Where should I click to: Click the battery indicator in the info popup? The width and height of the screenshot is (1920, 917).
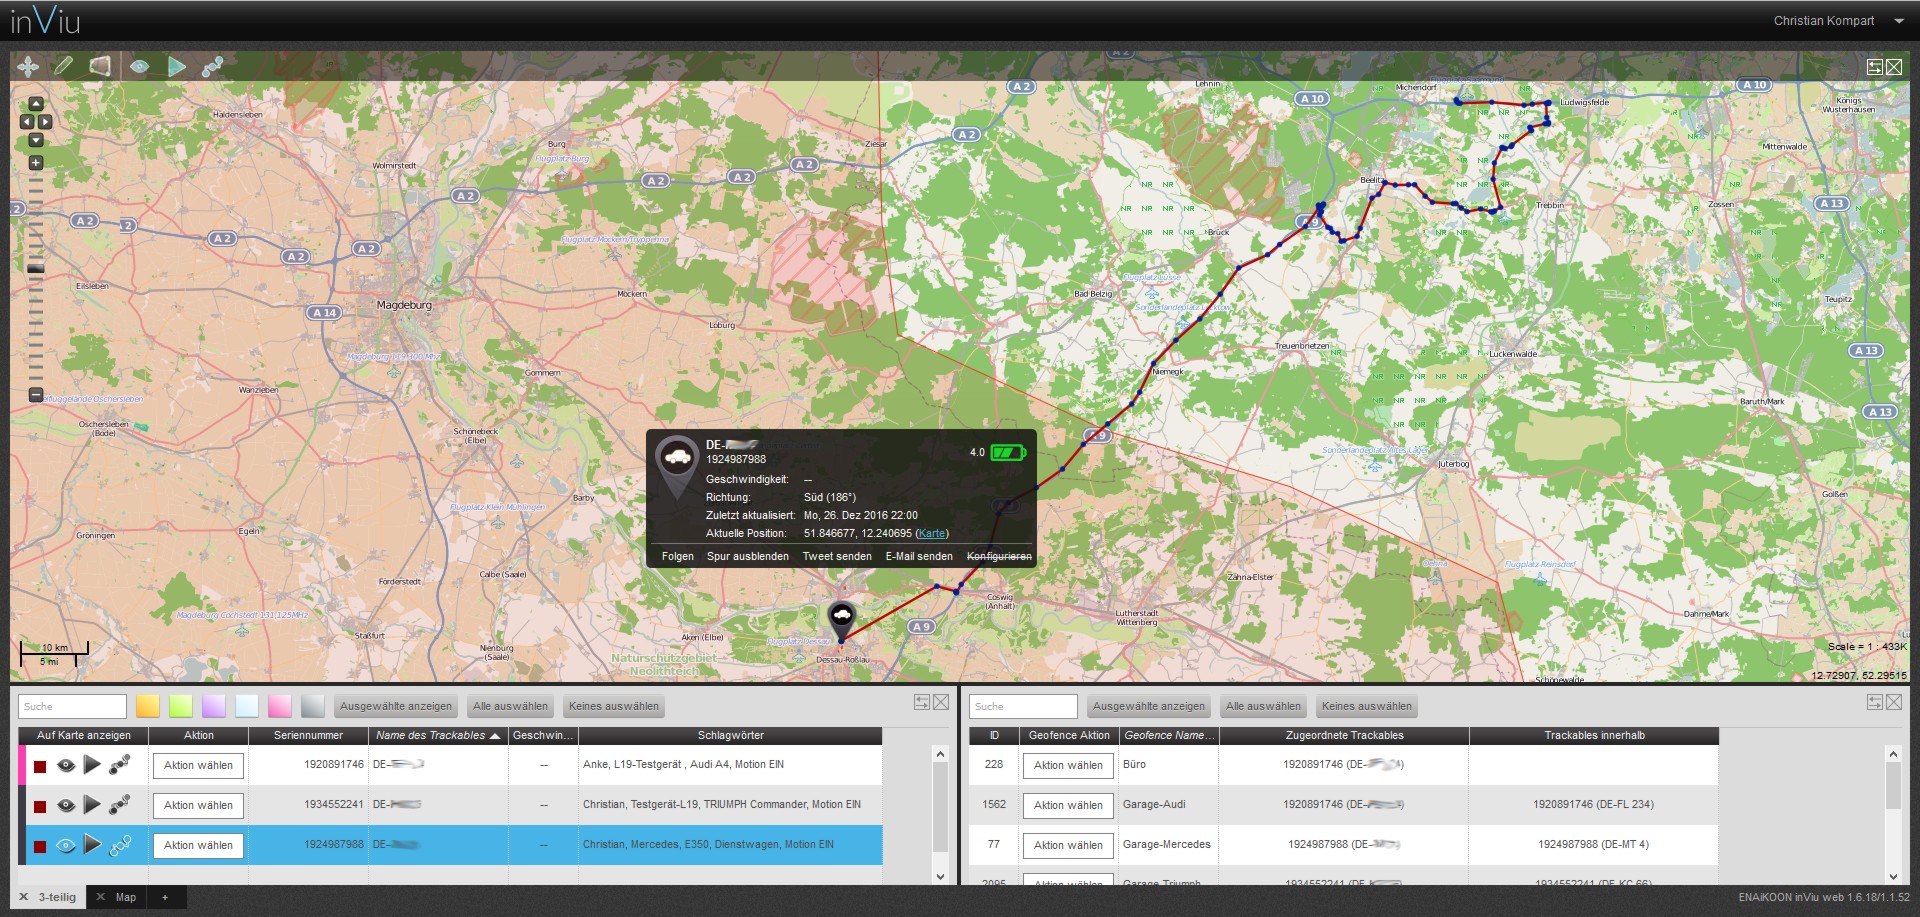point(1008,453)
